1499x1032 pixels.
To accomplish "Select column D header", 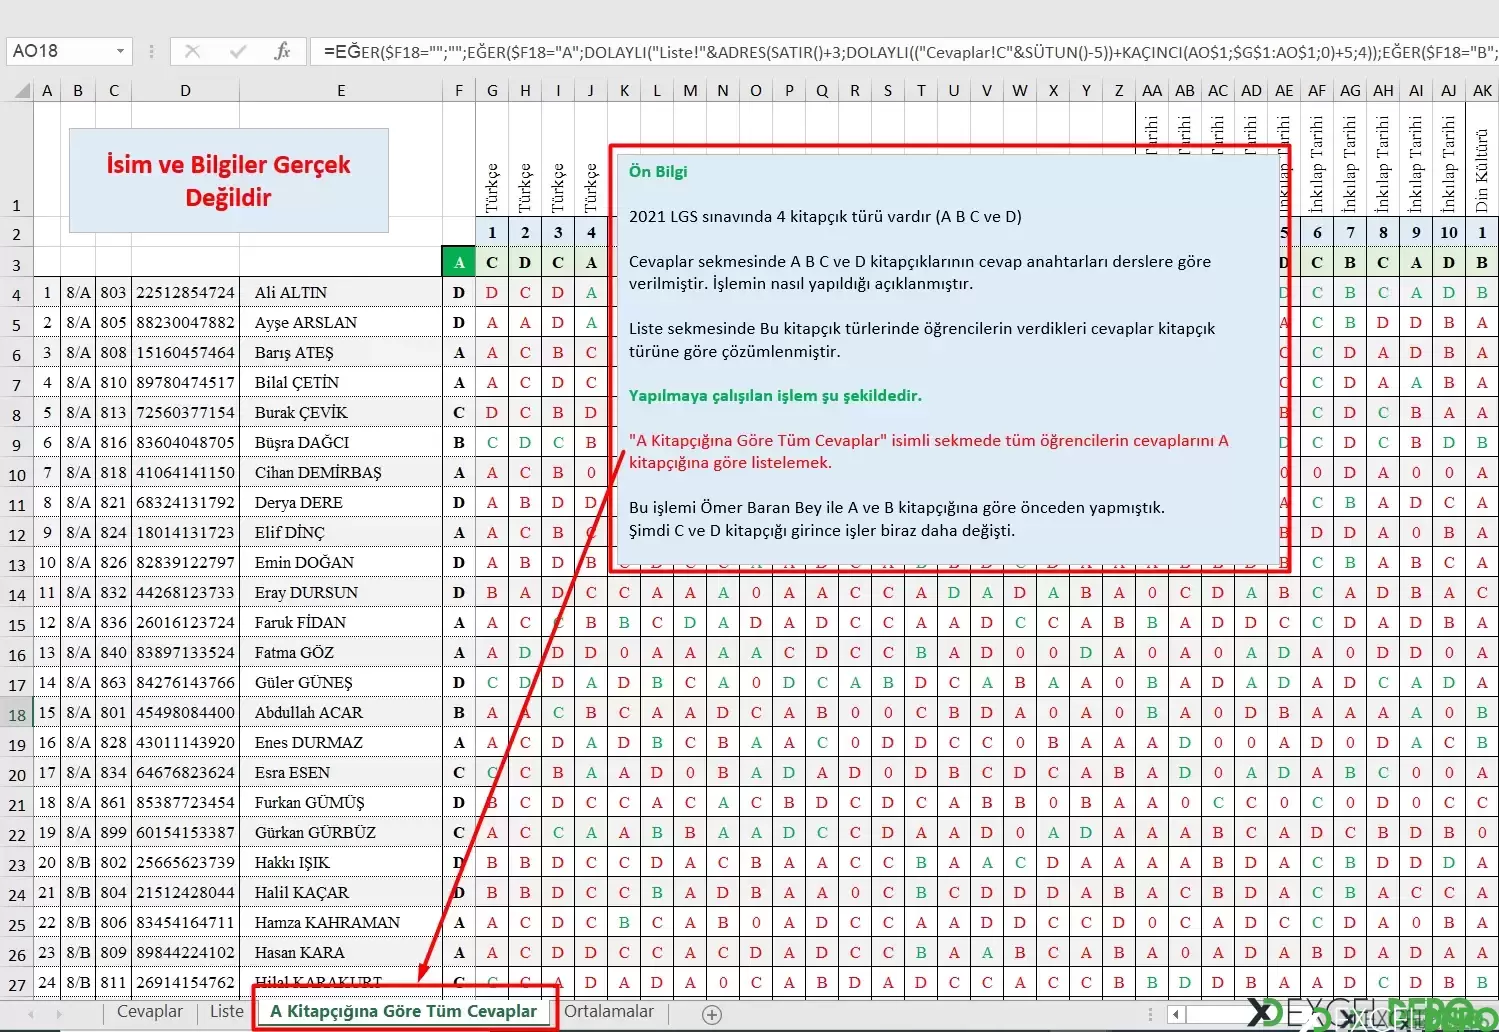I will [185, 90].
